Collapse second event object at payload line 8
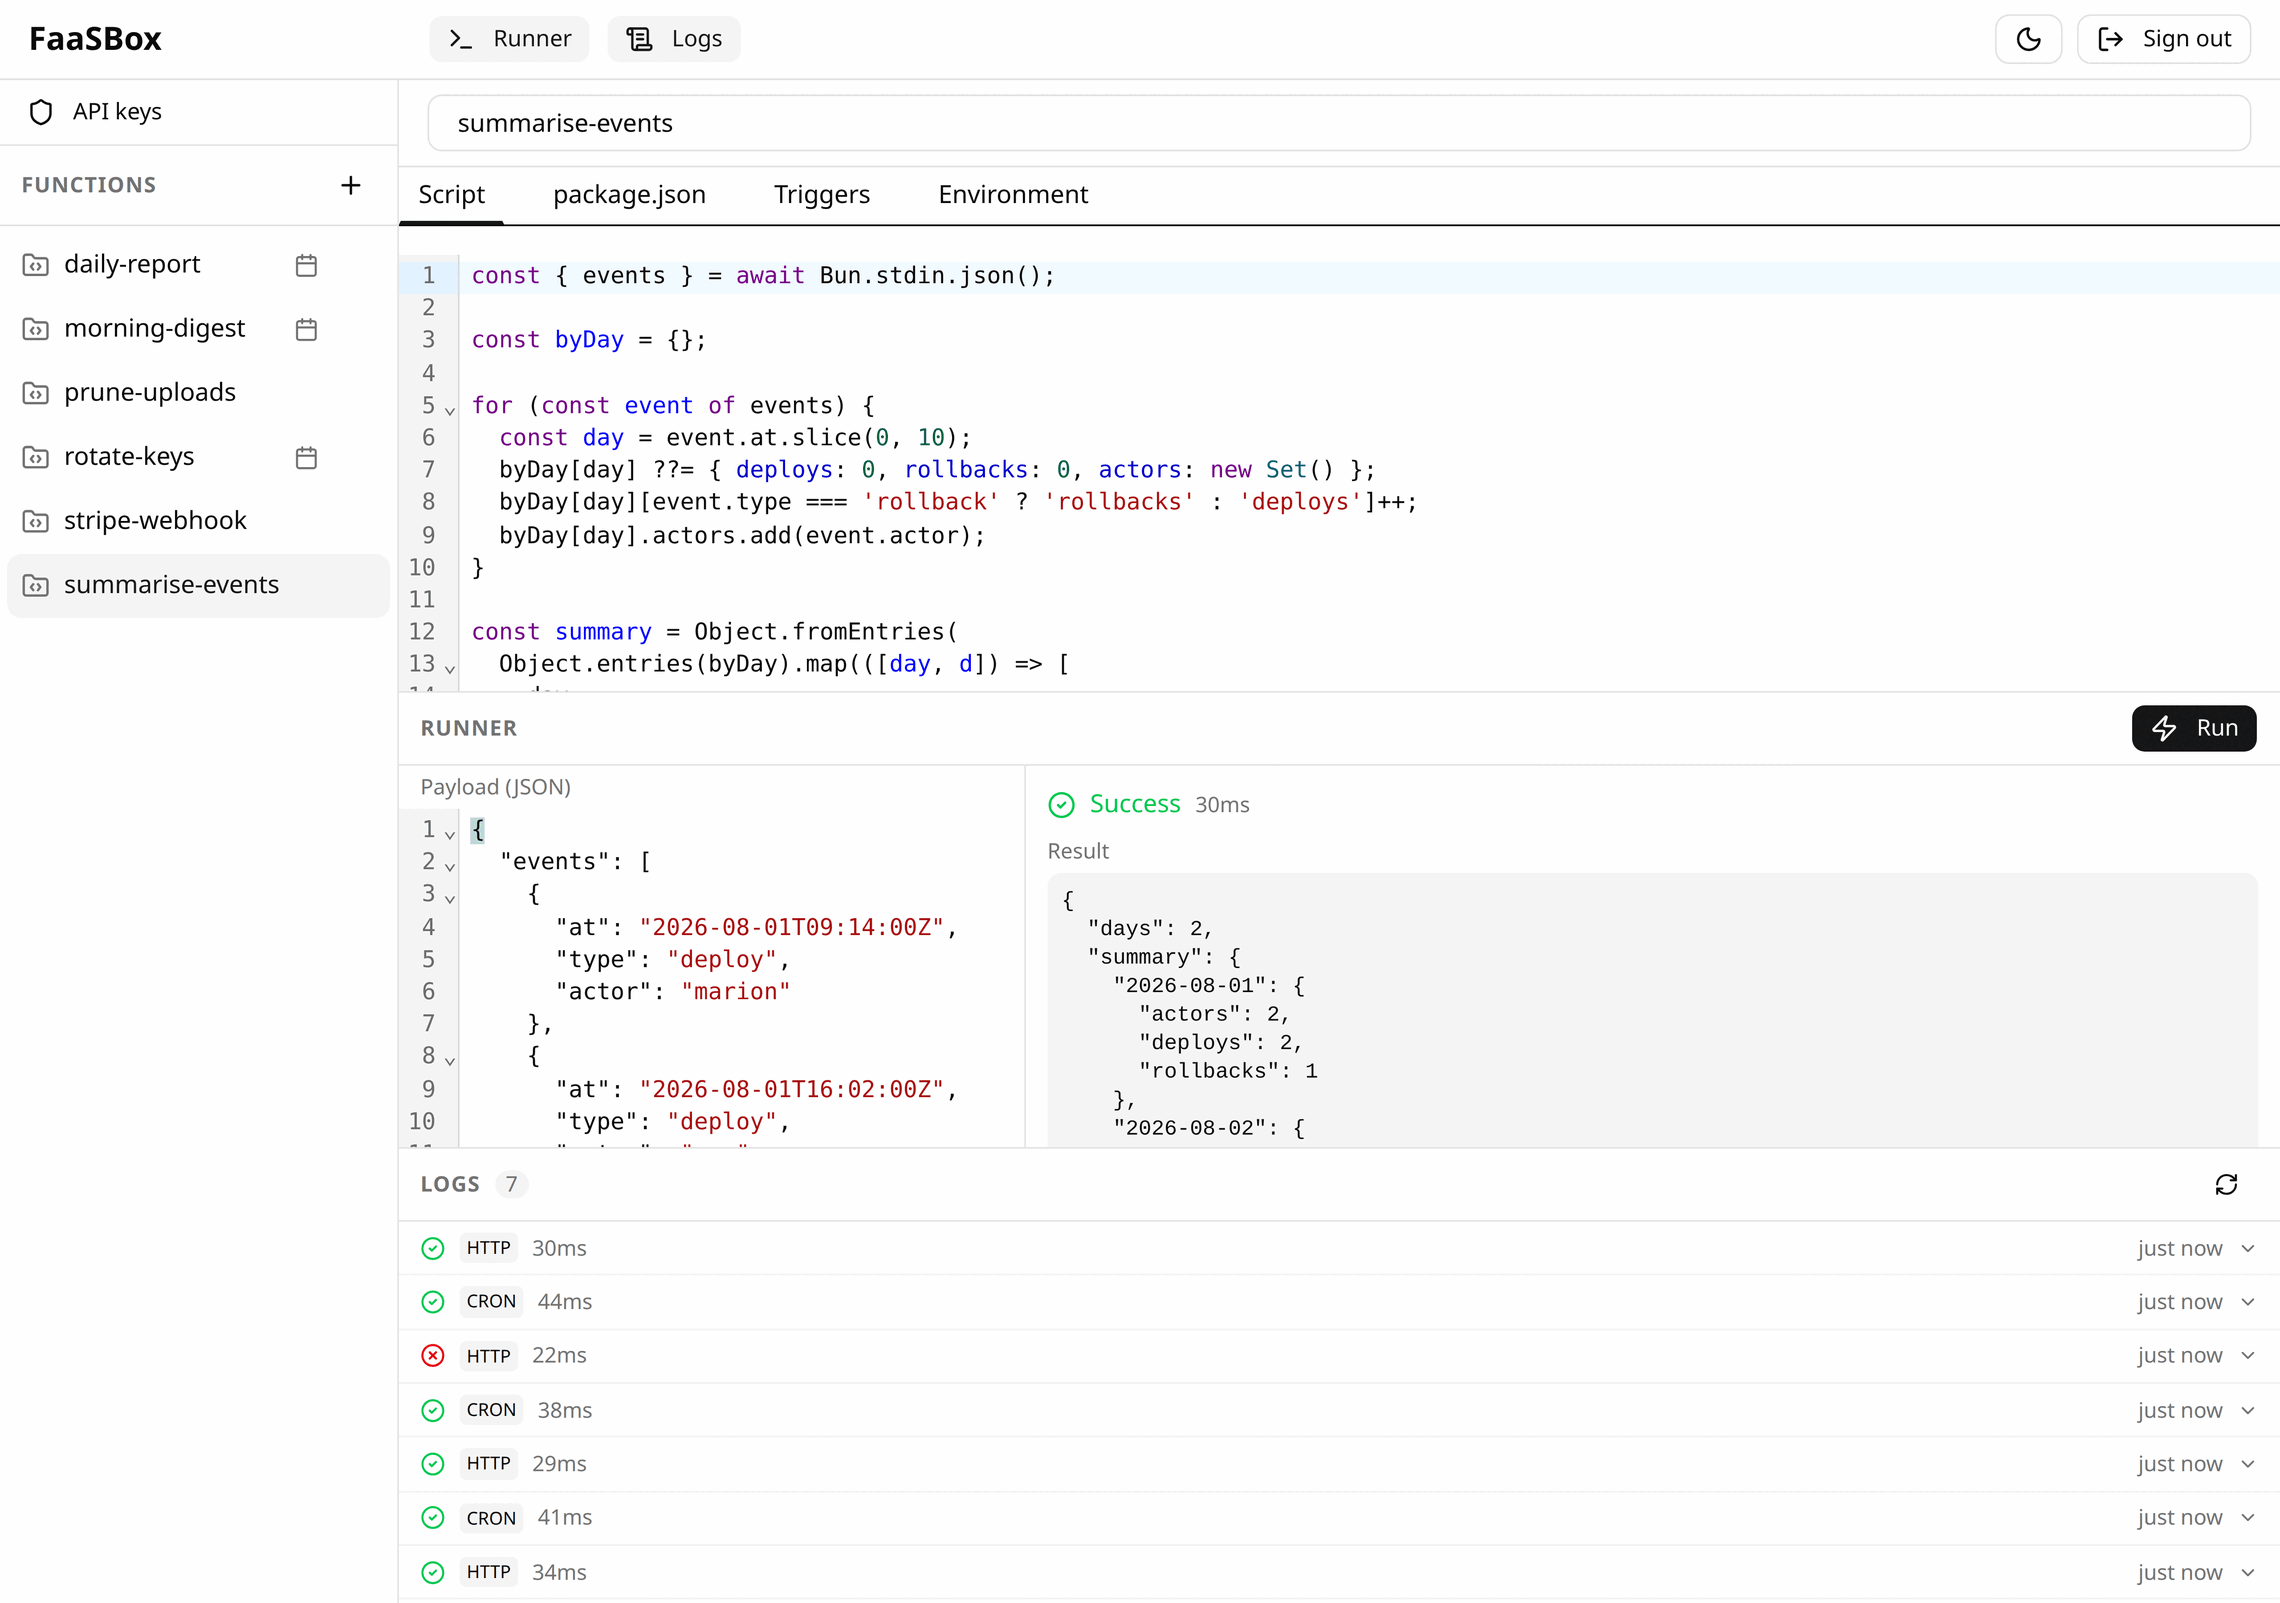 (x=450, y=1060)
